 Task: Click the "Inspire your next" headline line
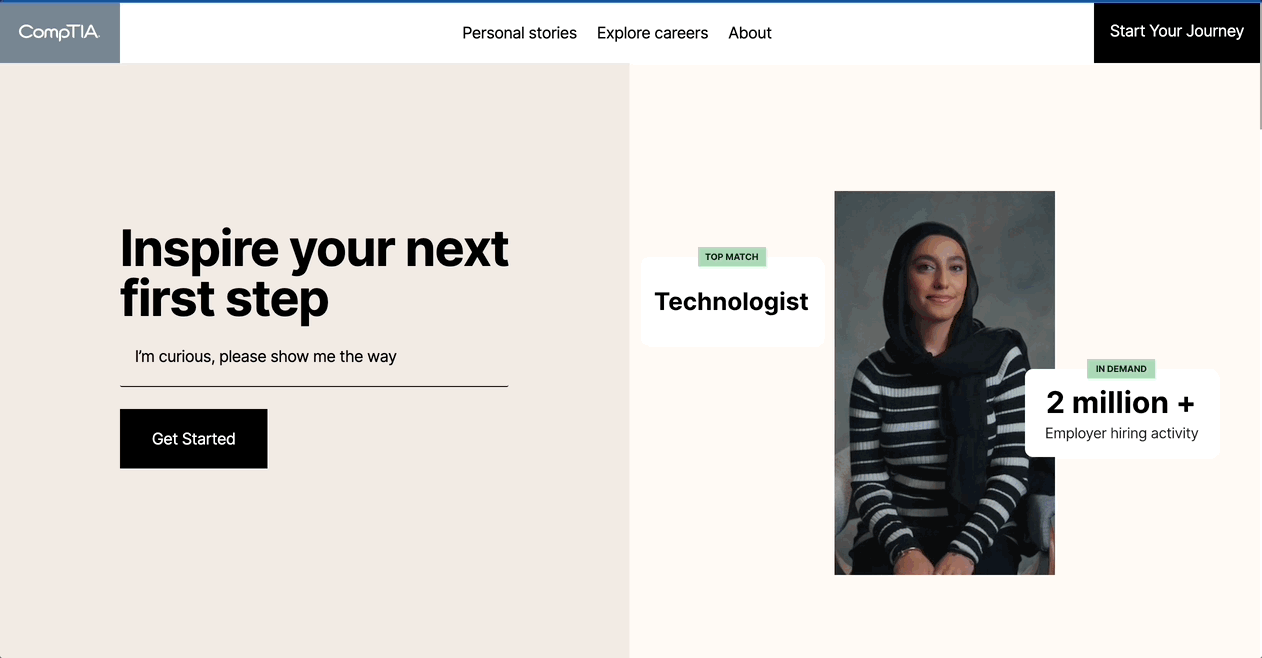pos(314,249)
